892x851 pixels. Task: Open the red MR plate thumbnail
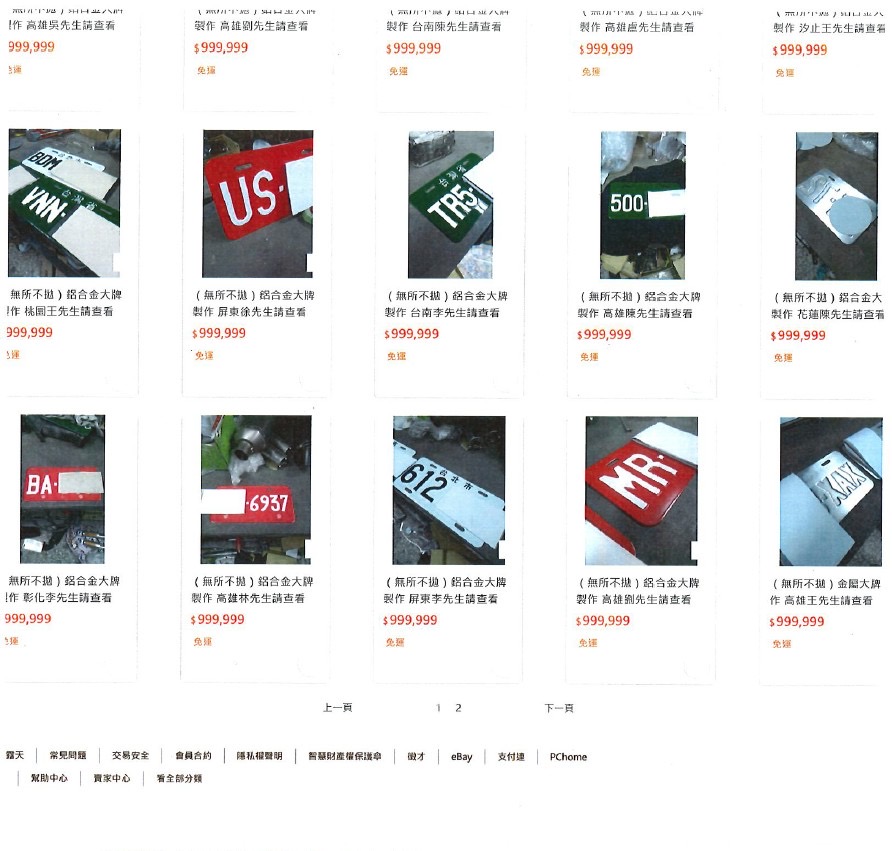642,491
